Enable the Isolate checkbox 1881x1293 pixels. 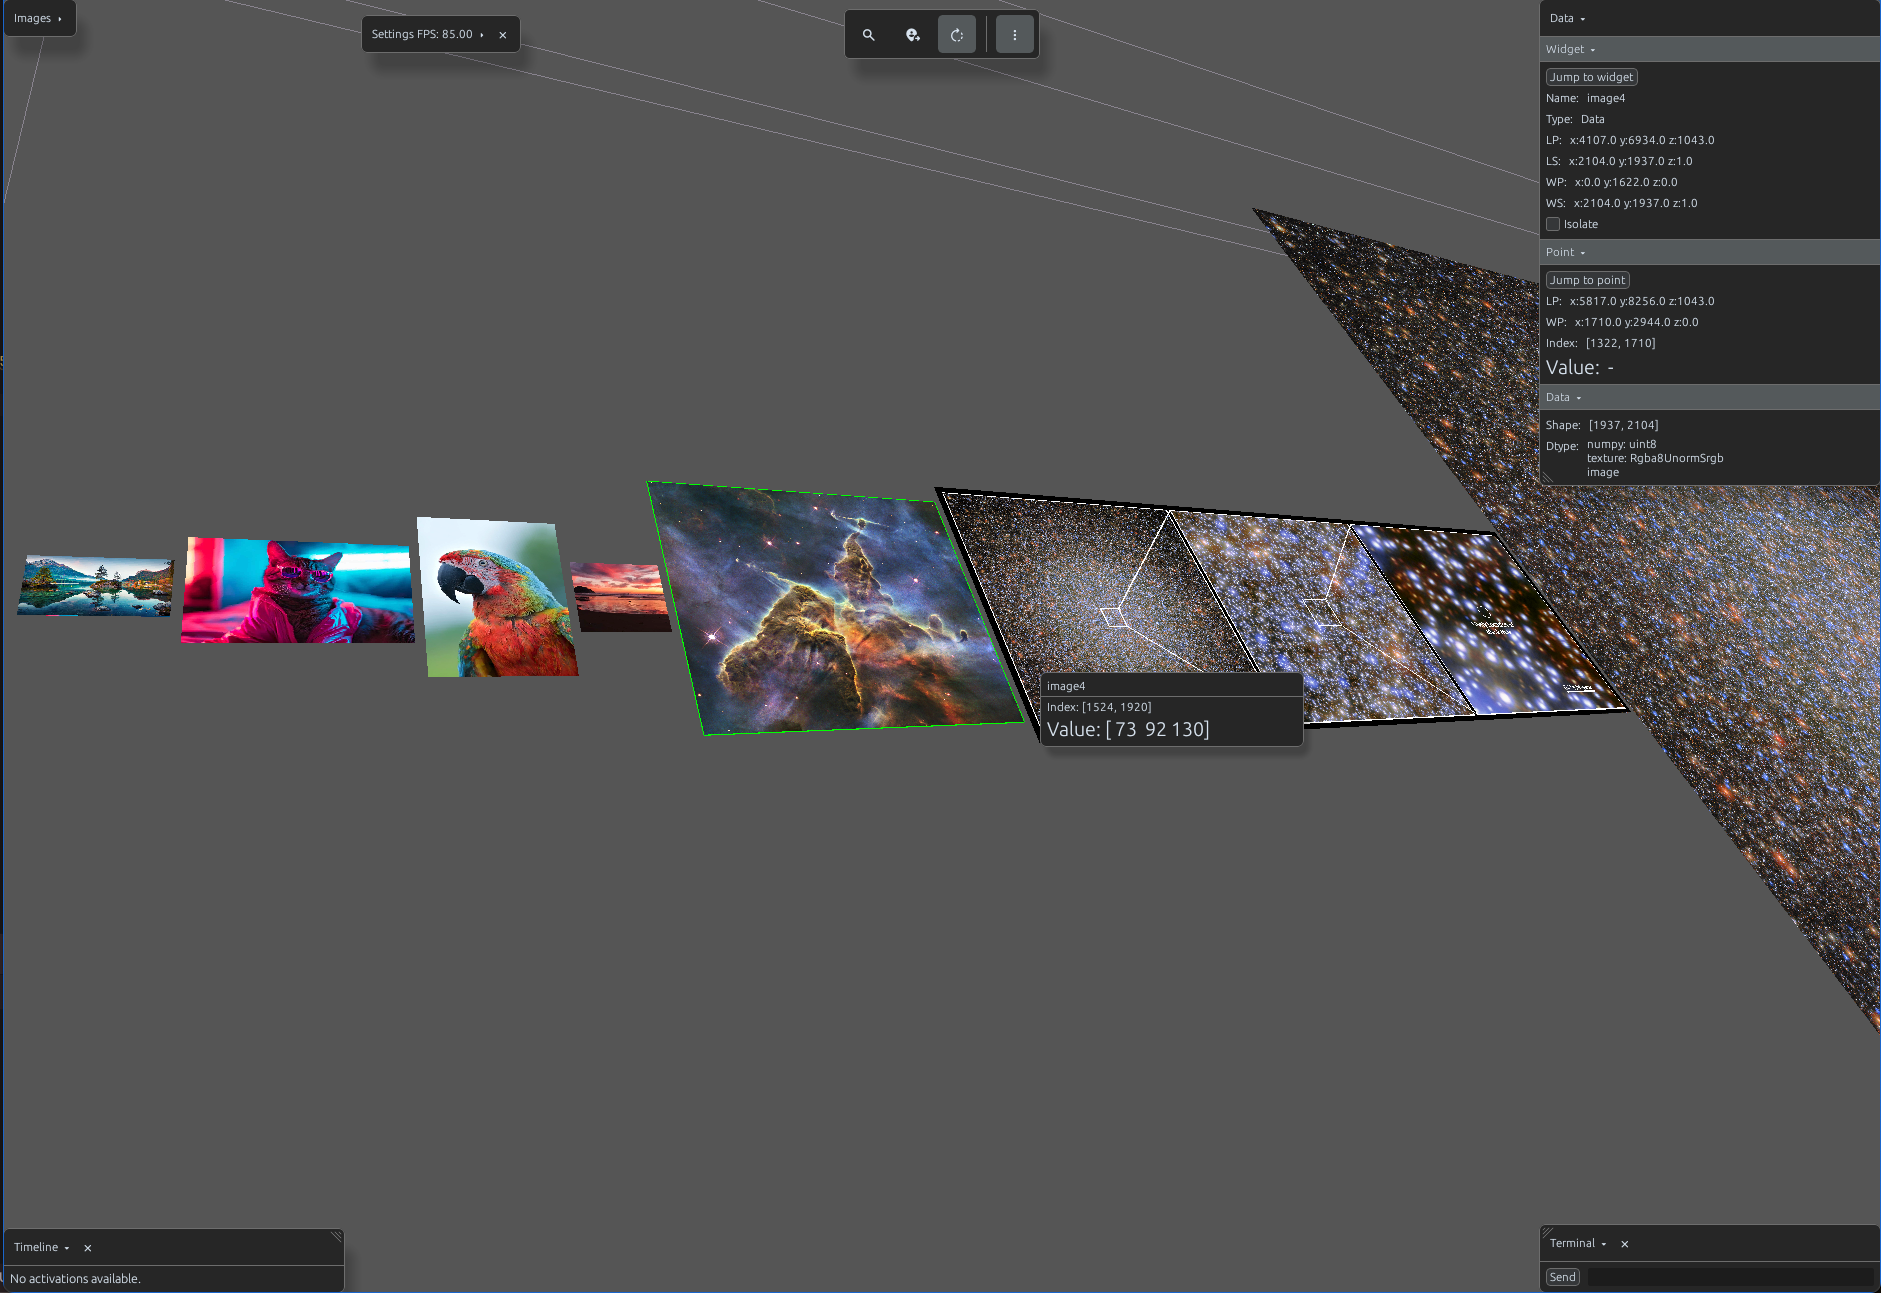click(1553, 224)
